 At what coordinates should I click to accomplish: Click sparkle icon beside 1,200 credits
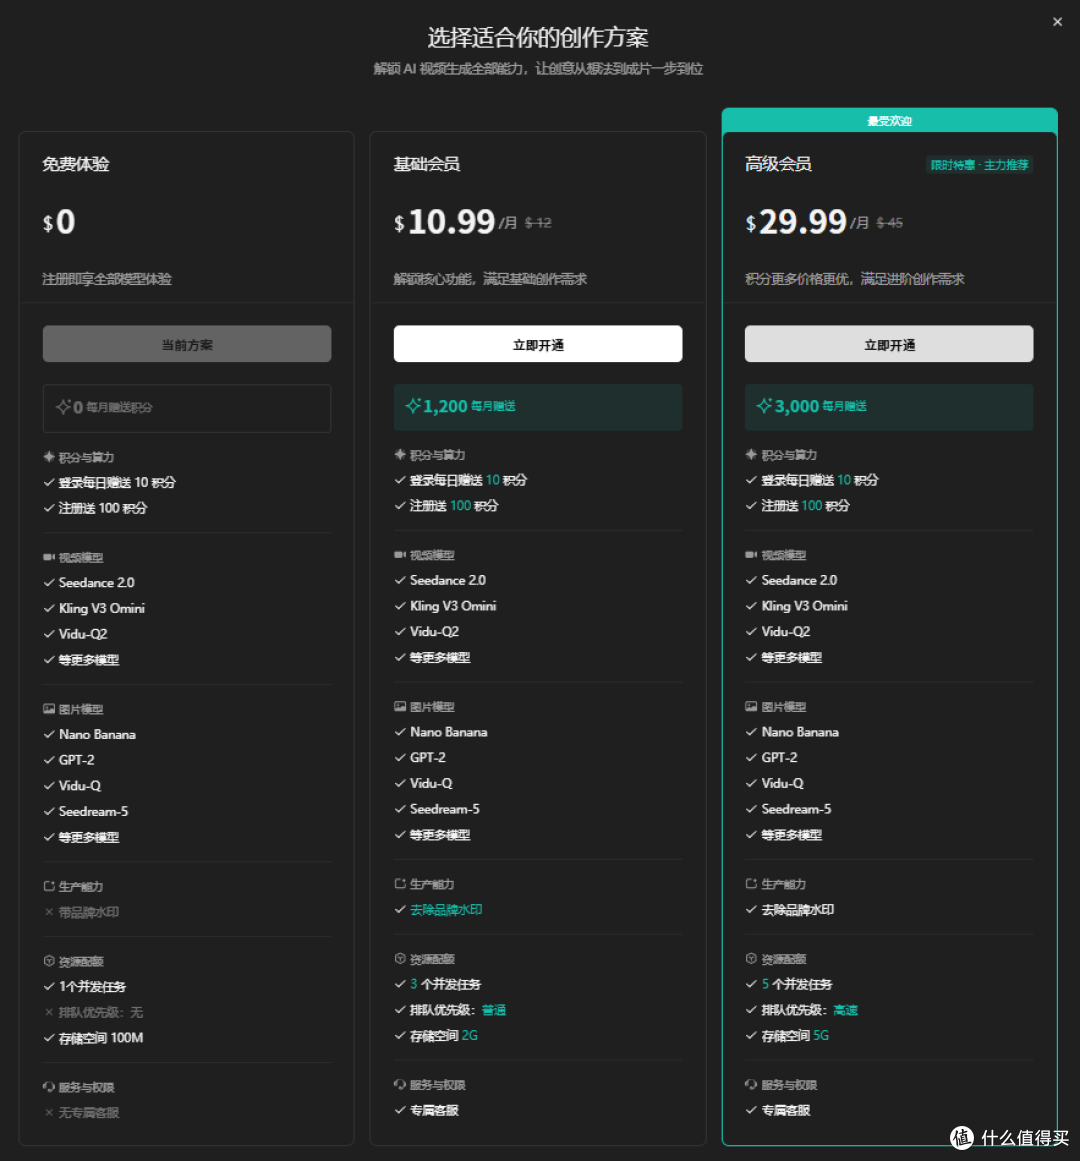point(412,405)
